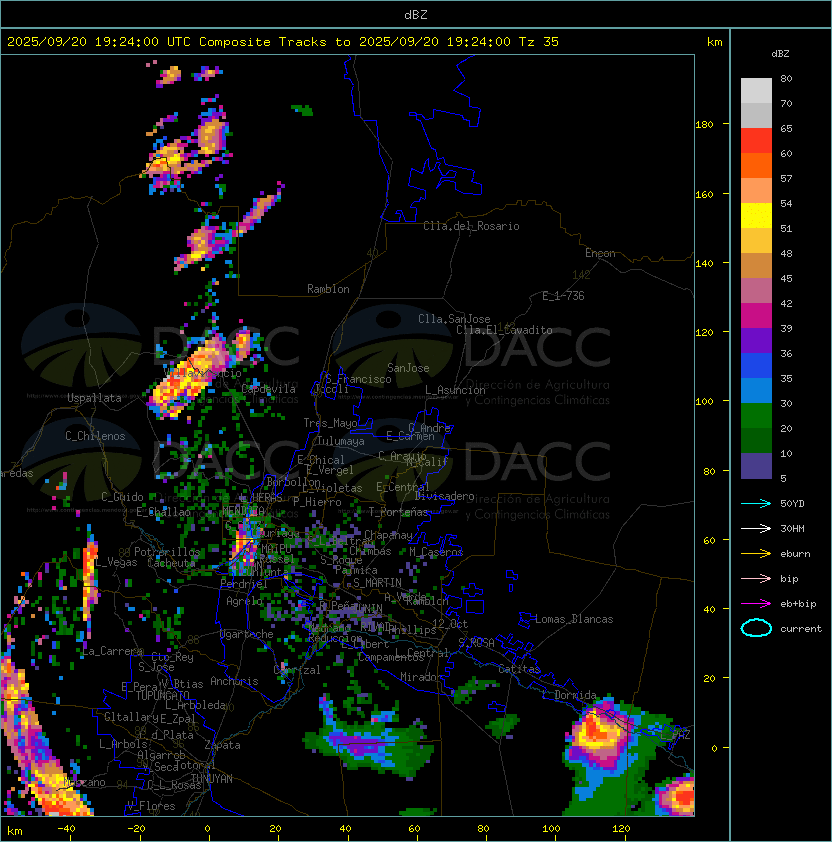This screenshot has height=842, width=832.
Task: Select the light grey top swatch in dBZ scale
Action: (756, 91)
